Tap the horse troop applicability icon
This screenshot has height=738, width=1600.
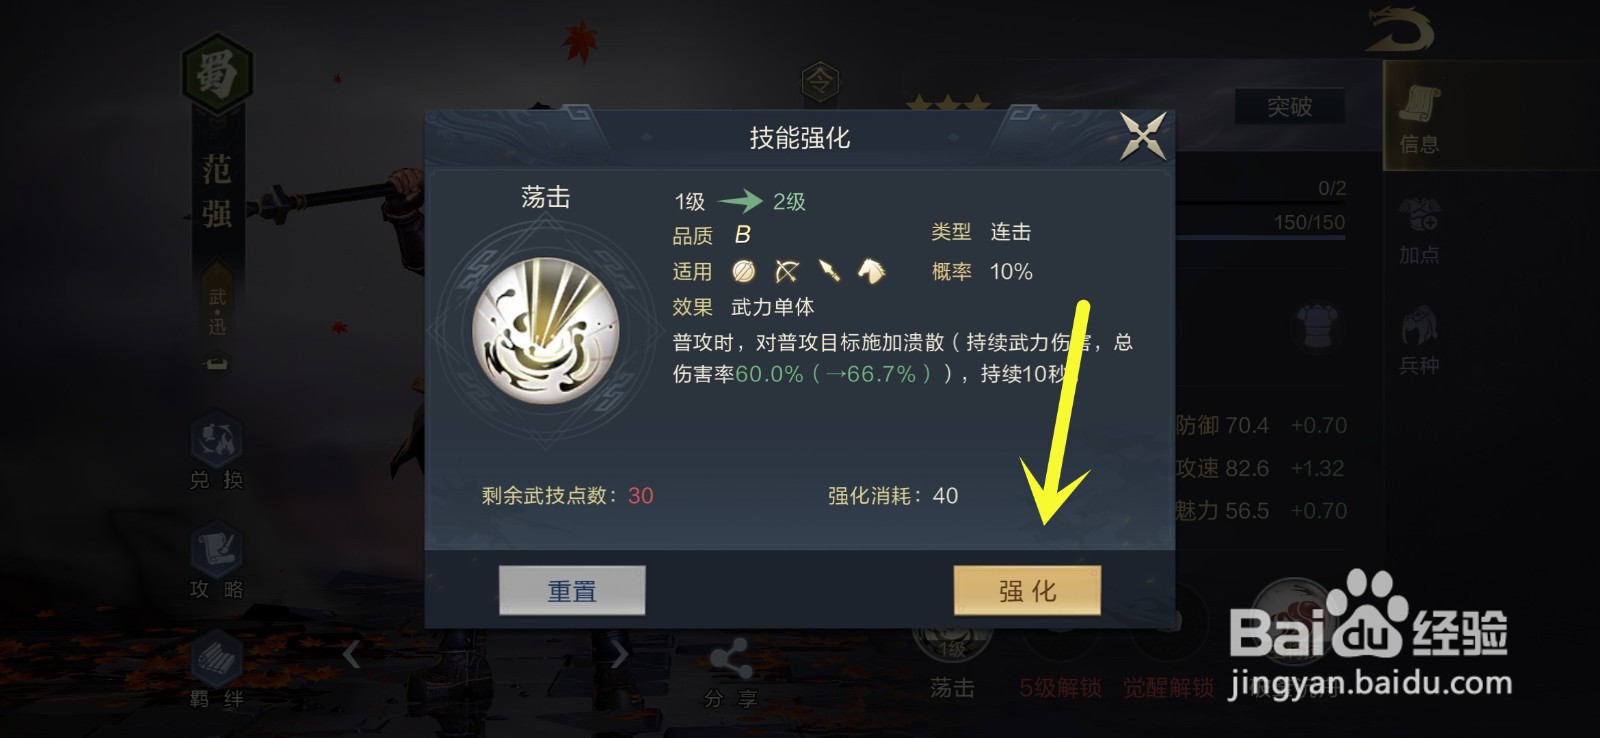(x=871, y=271)
